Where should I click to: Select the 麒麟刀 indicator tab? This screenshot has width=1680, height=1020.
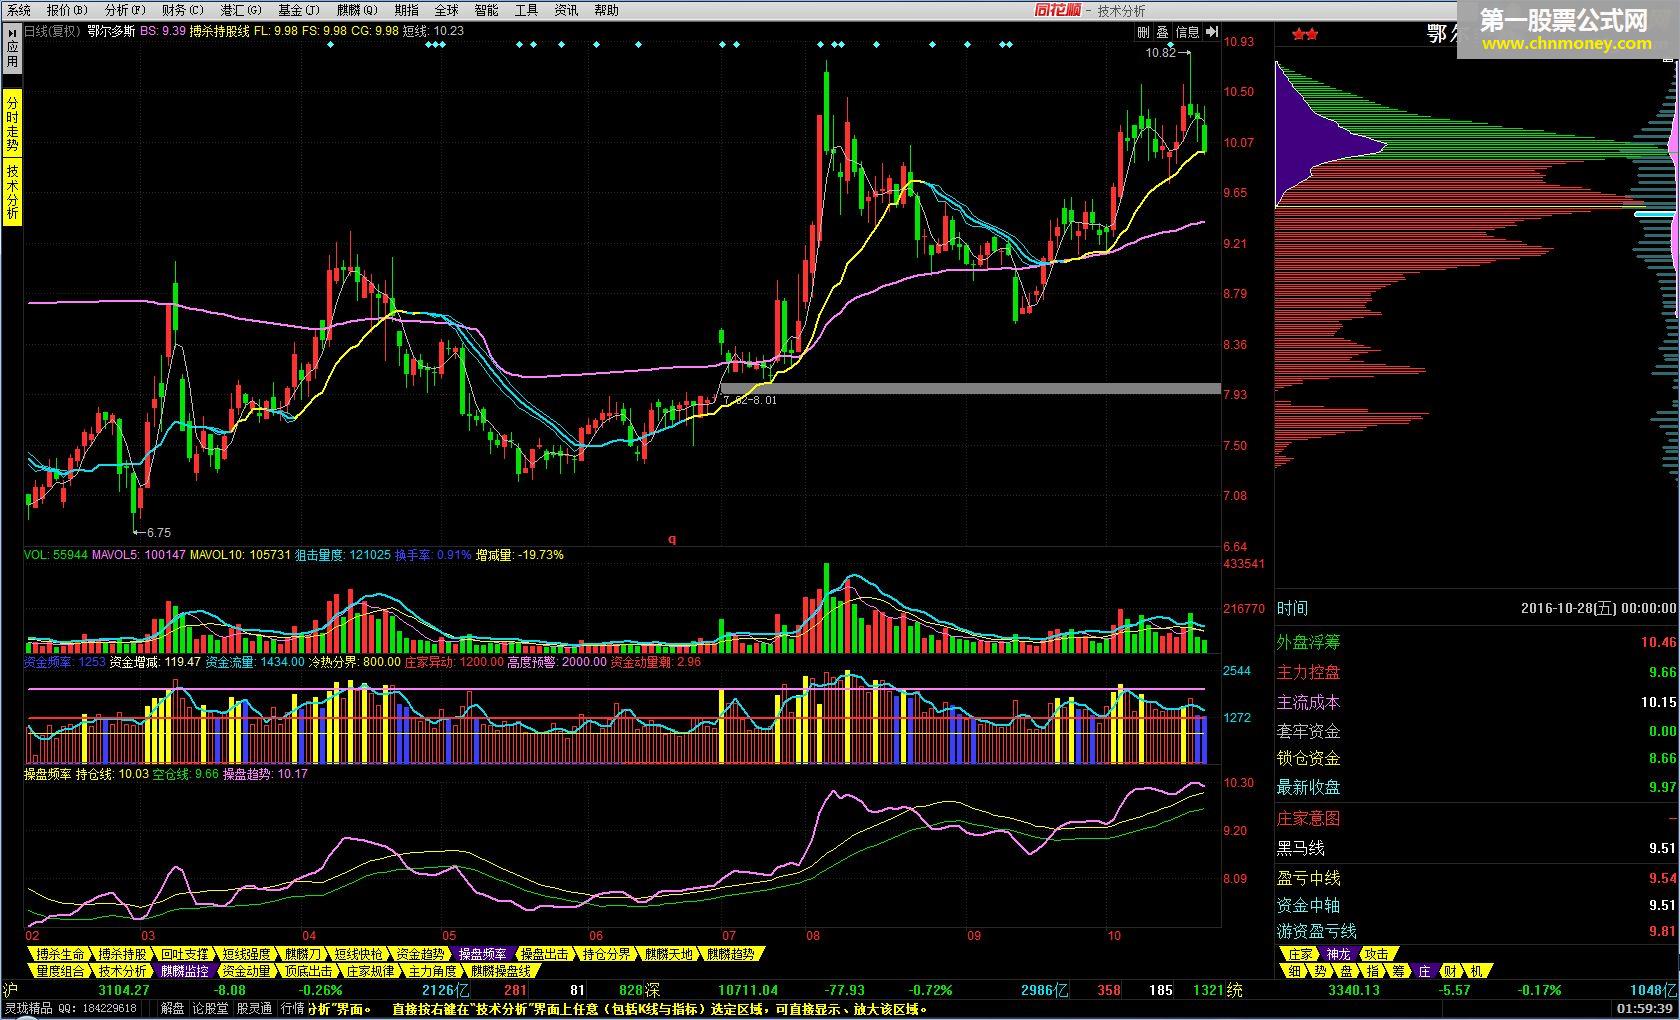(x=303, y=954)
